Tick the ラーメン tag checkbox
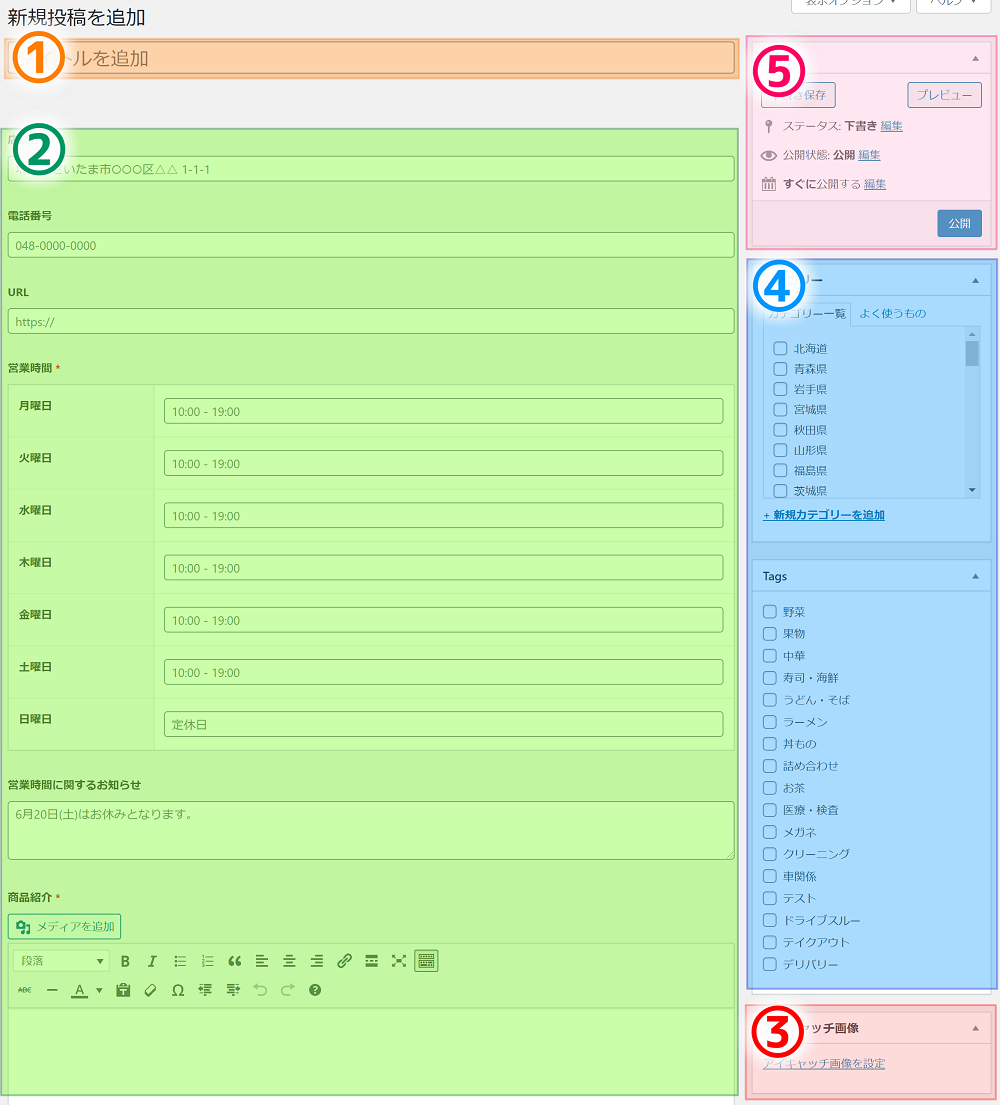This screenshot has height=1105, width=1000. [x=769, y=722]
